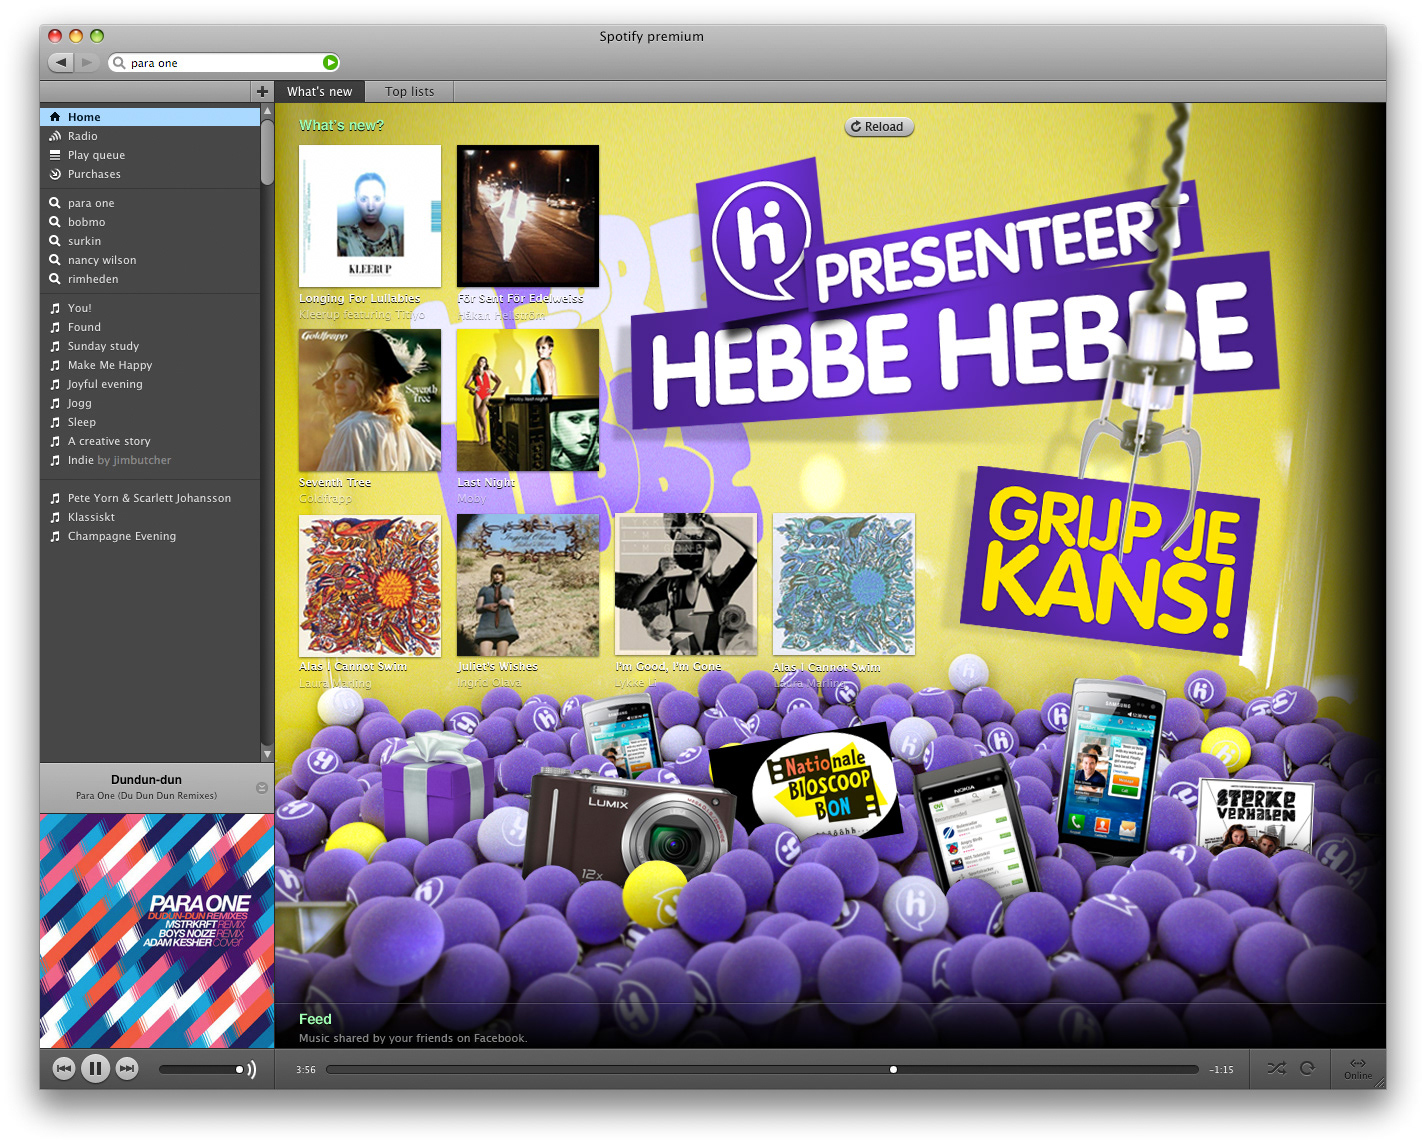Screen dimensions: 1422x1140
Task: Open Purchases in the sidebar
Action: click(150, 174)
